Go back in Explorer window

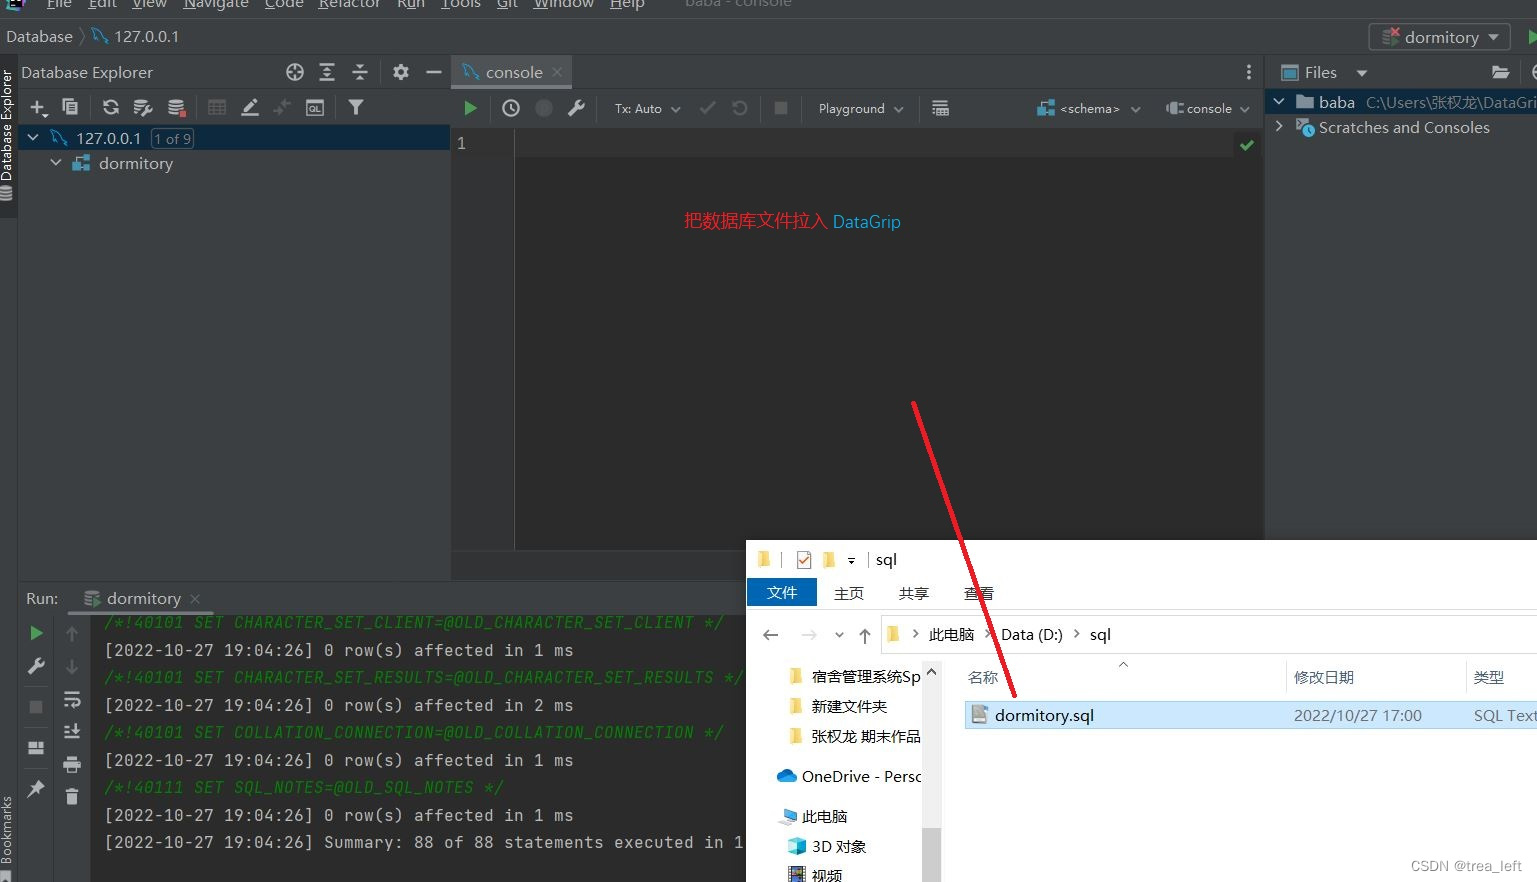click(770, 635)
